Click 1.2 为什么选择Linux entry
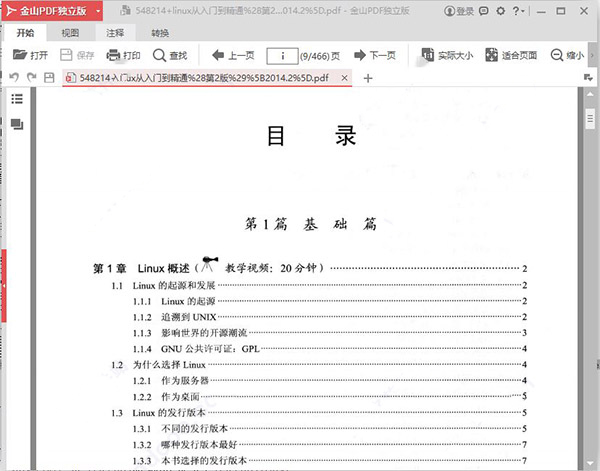 tap(319, 365)
